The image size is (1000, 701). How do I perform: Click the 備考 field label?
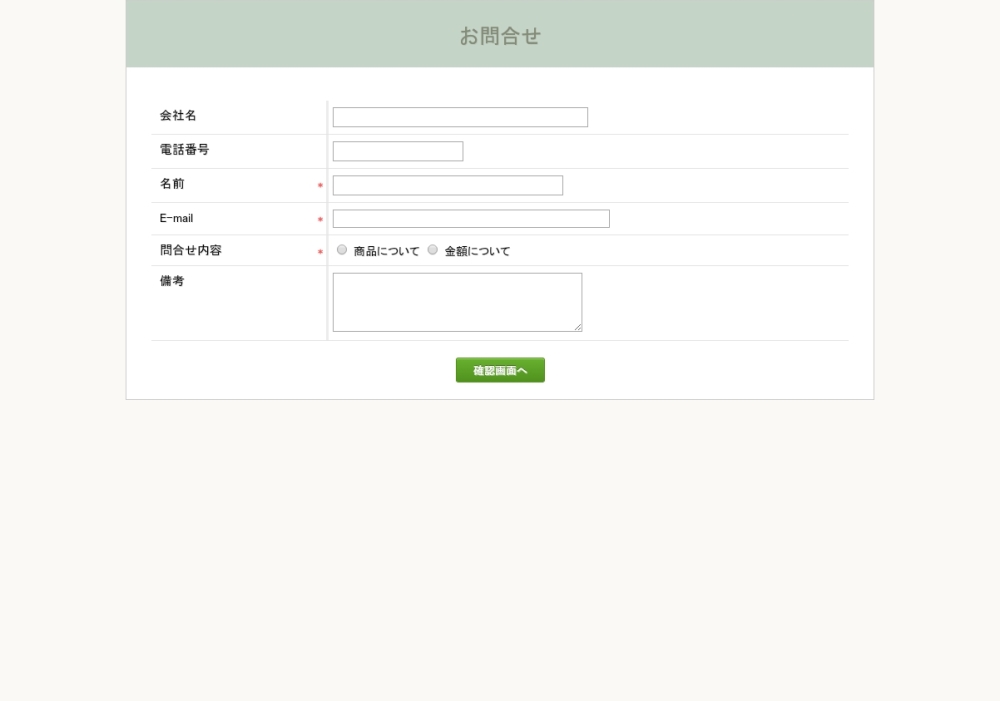[172, 281]
